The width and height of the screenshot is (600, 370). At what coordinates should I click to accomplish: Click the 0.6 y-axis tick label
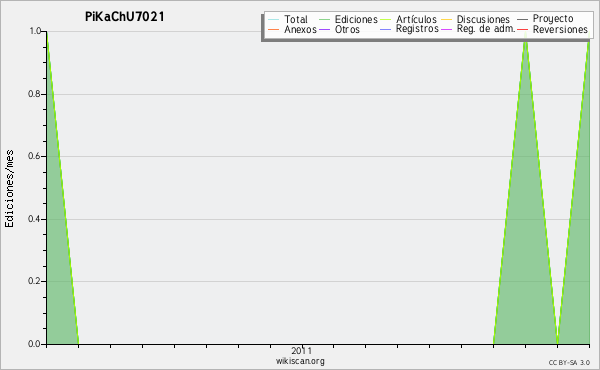35,156
